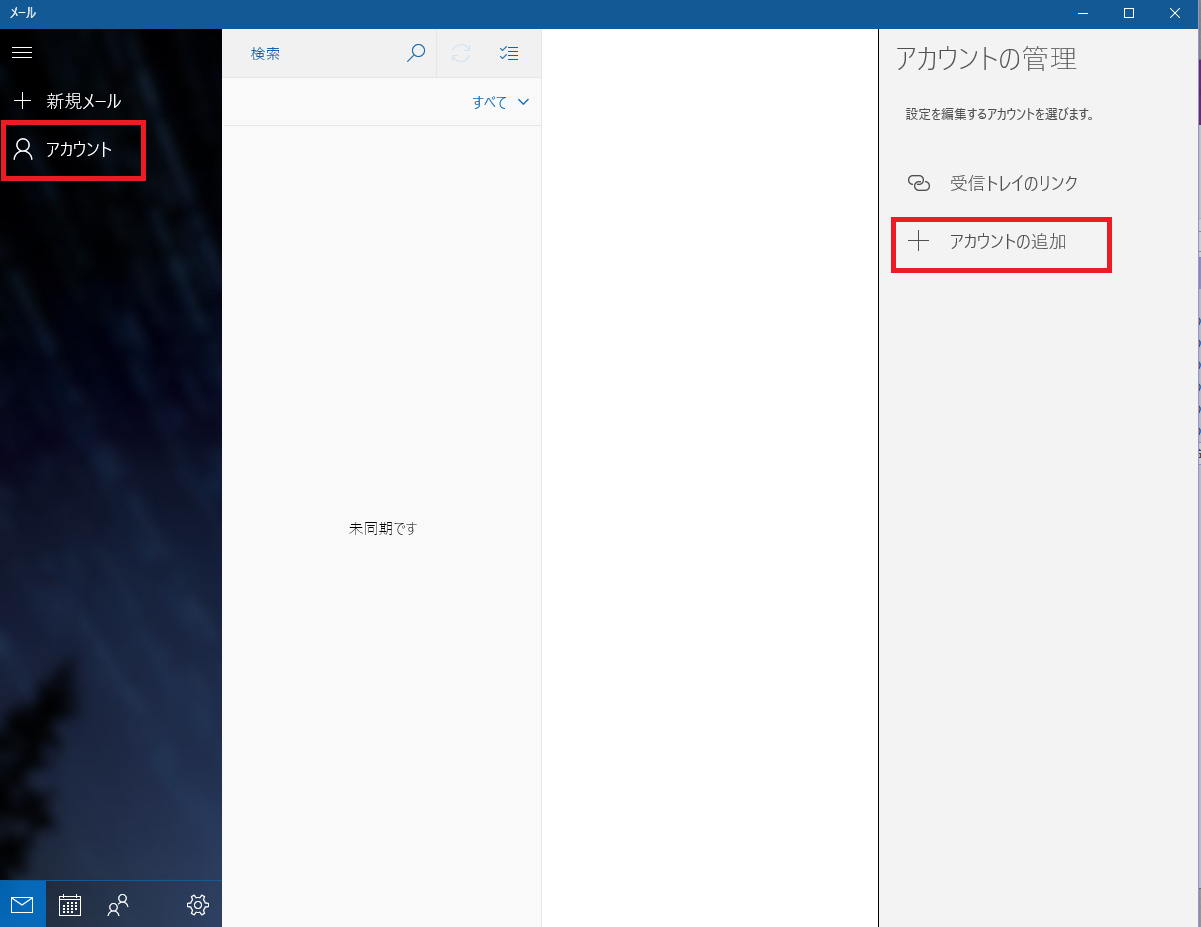
Task: Click the plus icon beside アカウントの追加
Action: tap(918, 241)
